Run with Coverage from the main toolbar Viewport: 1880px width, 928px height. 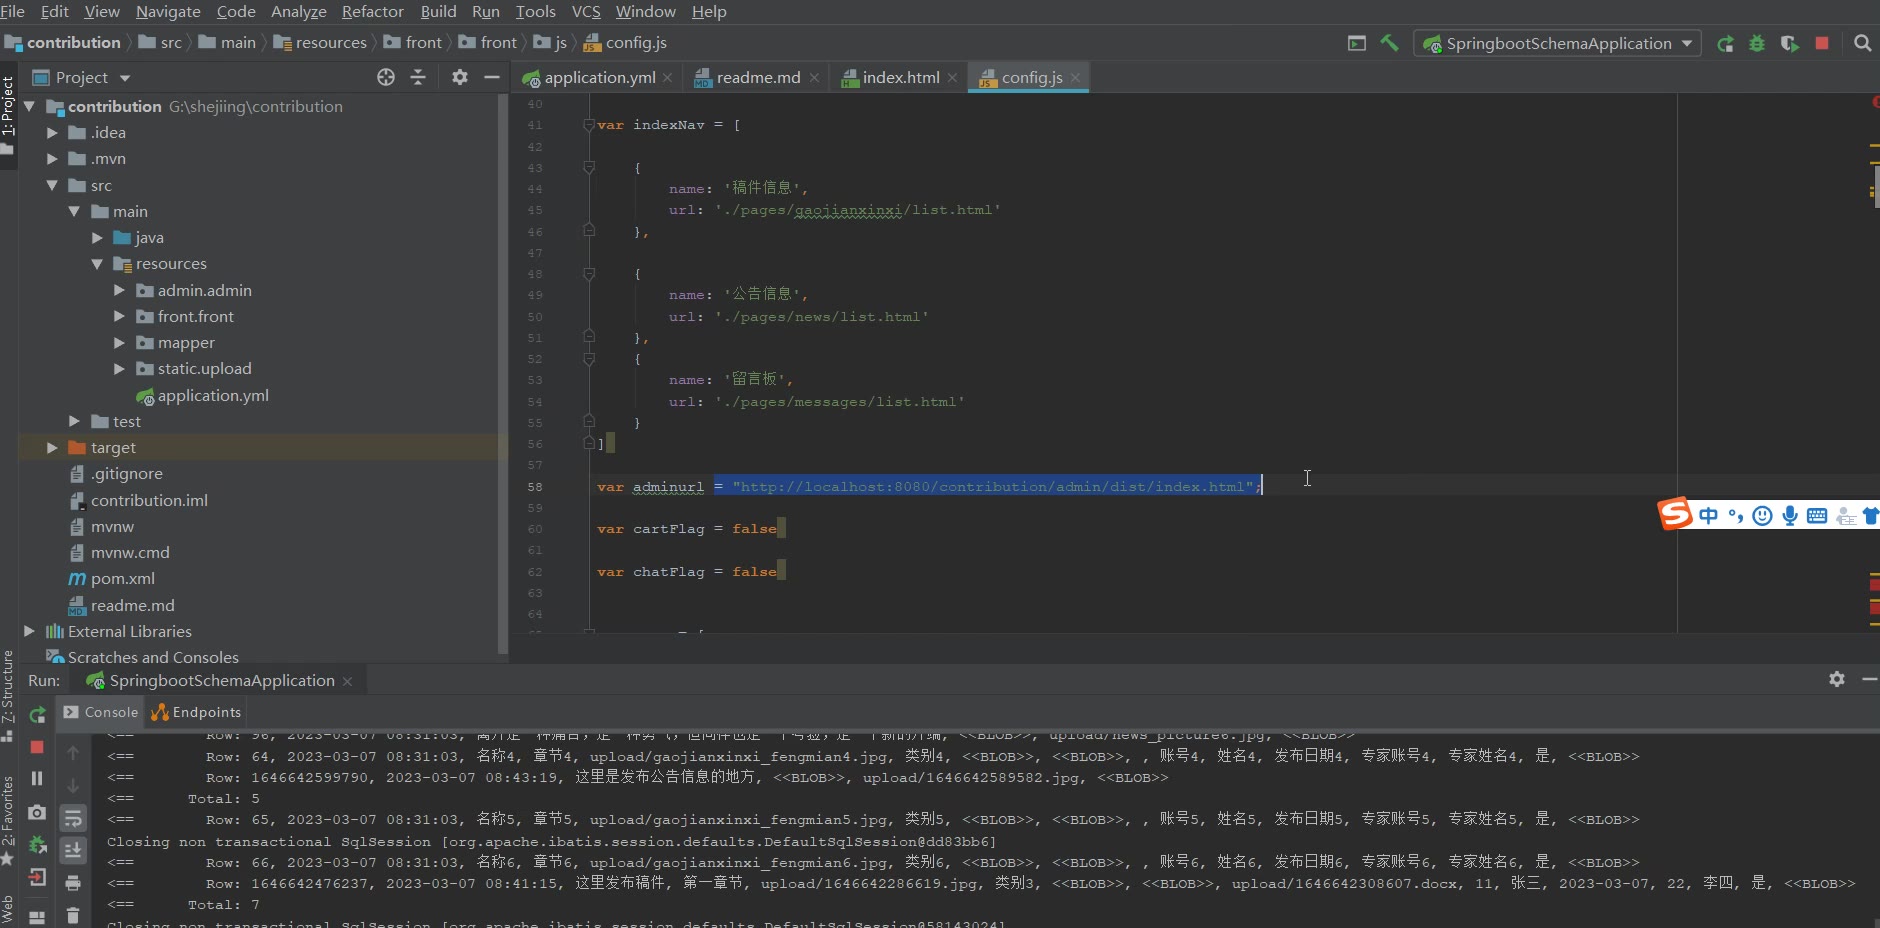(x=1790, y=43)
